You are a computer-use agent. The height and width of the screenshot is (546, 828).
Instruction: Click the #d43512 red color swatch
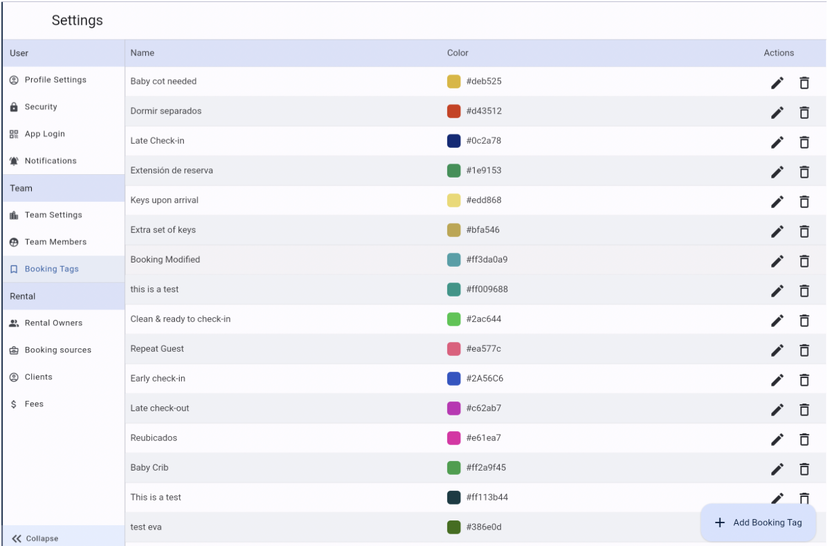click(x=454, y=111)
